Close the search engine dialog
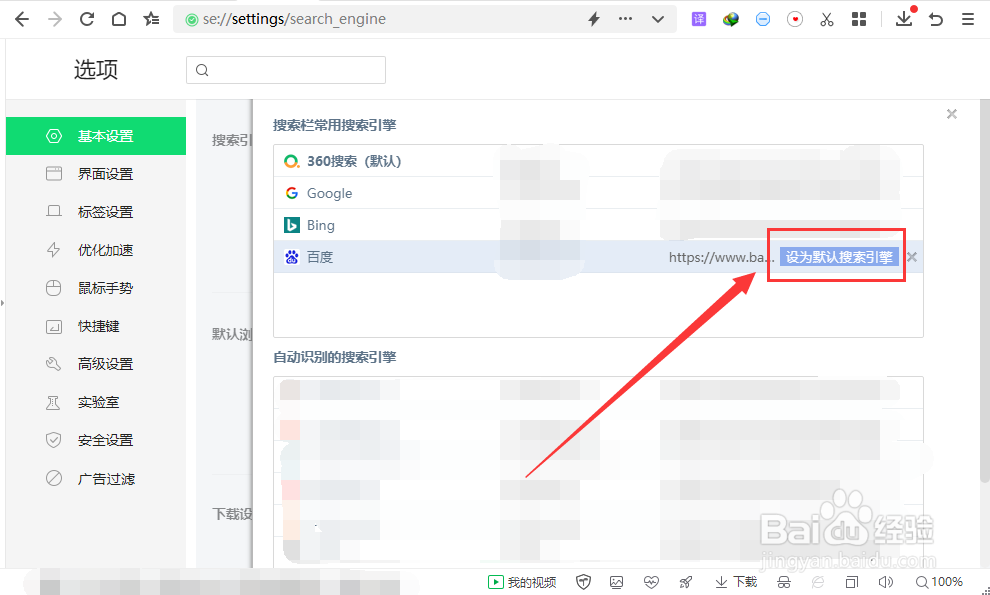The image size is (990, 595). (x=951, y=114)
